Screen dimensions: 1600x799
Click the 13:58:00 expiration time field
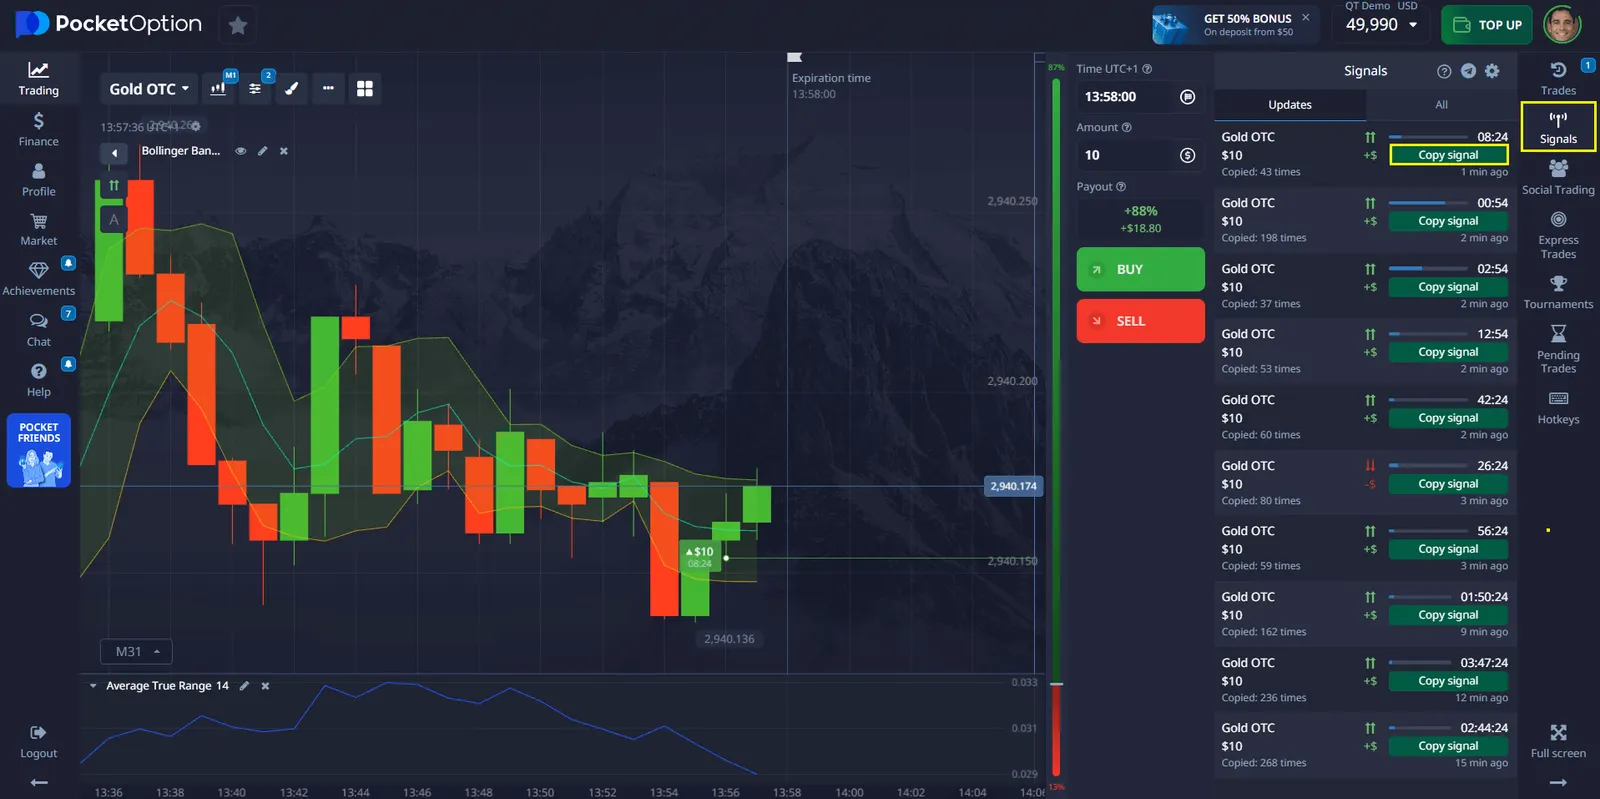pos(1125,97)
